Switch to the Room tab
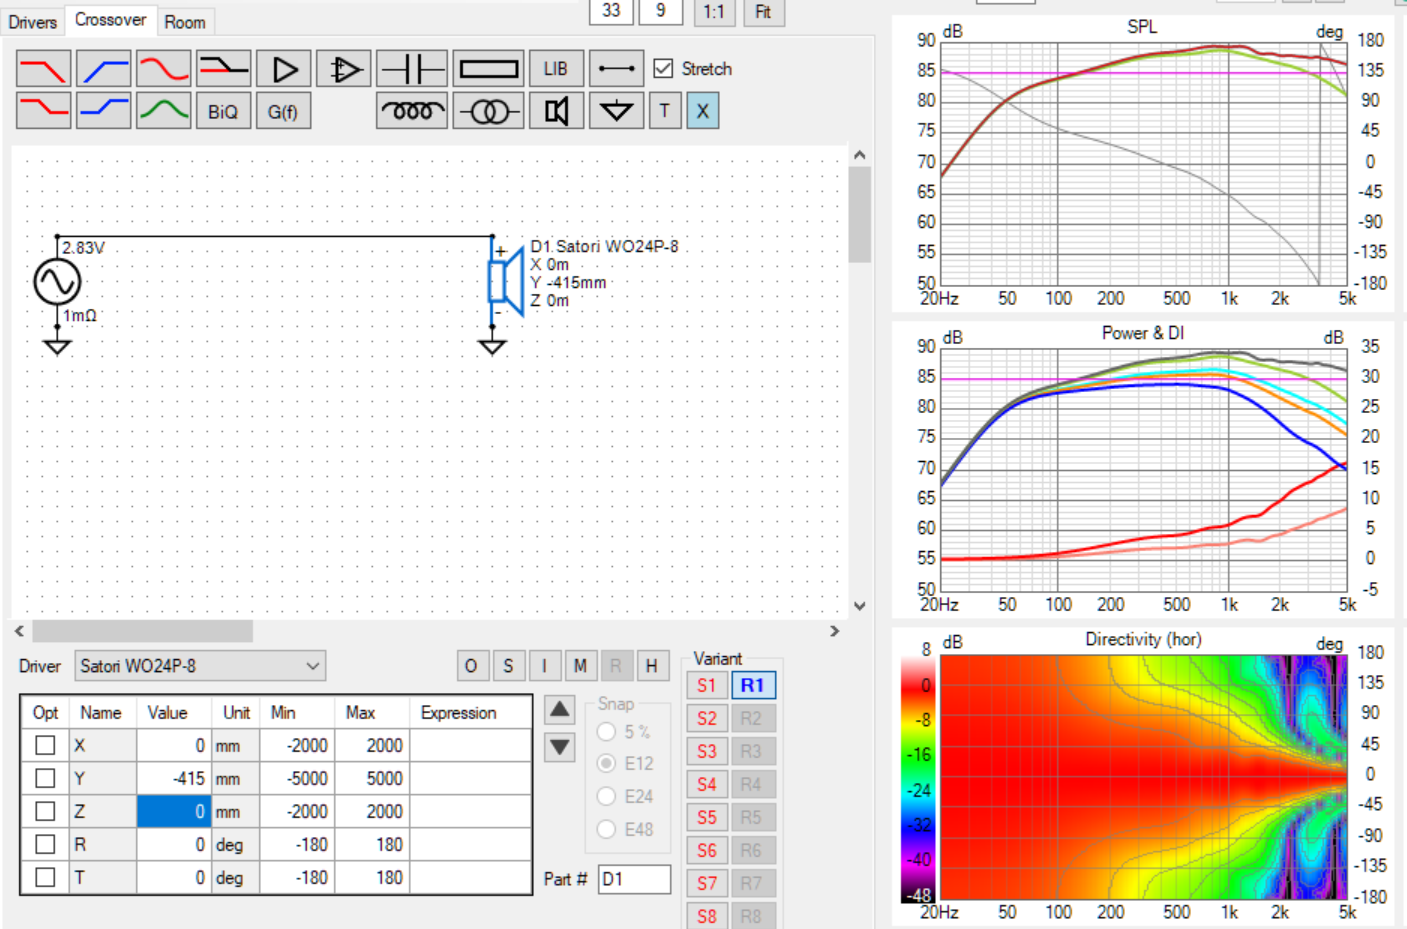Image resolution: width=1407 pixels, height=929 pixels. [x=185, y=21]
